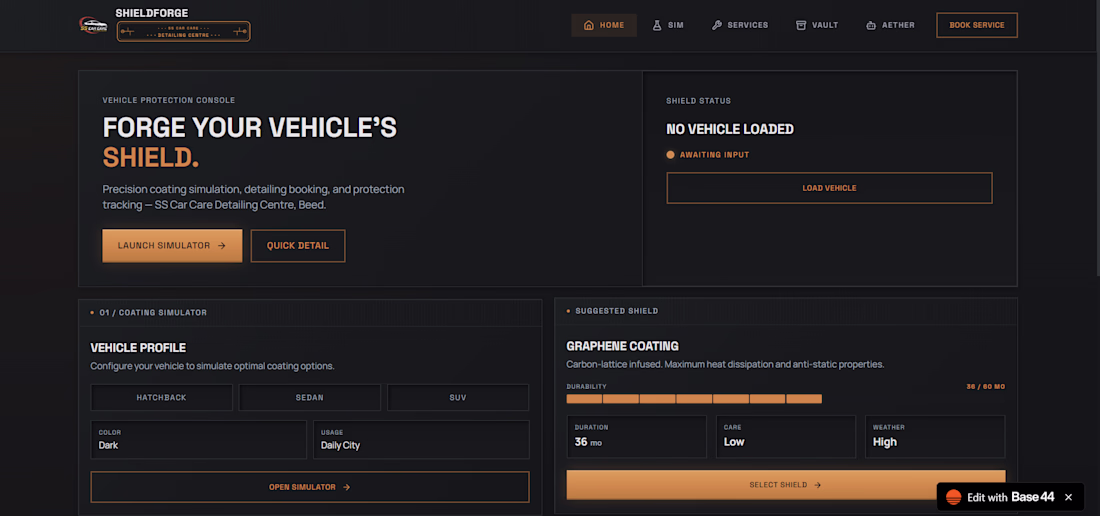The height and width of the screenshot is (516, 1100).
Task: Click the Quick Detail button
Action: click(297, 245)
